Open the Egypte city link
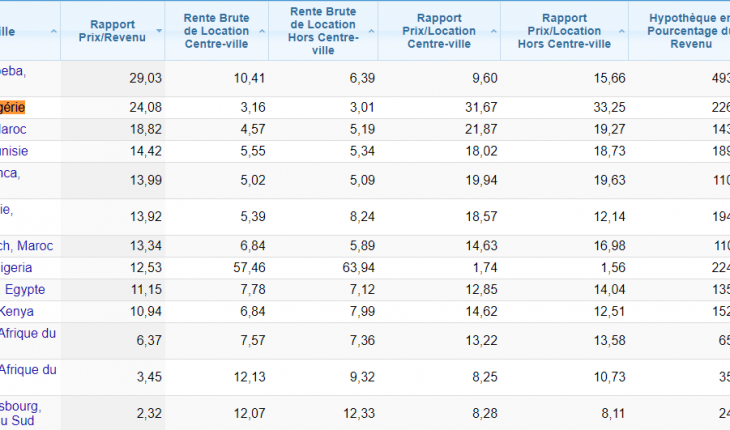The height and width of the screenshot is (430, 730). (x=25, y=289)
